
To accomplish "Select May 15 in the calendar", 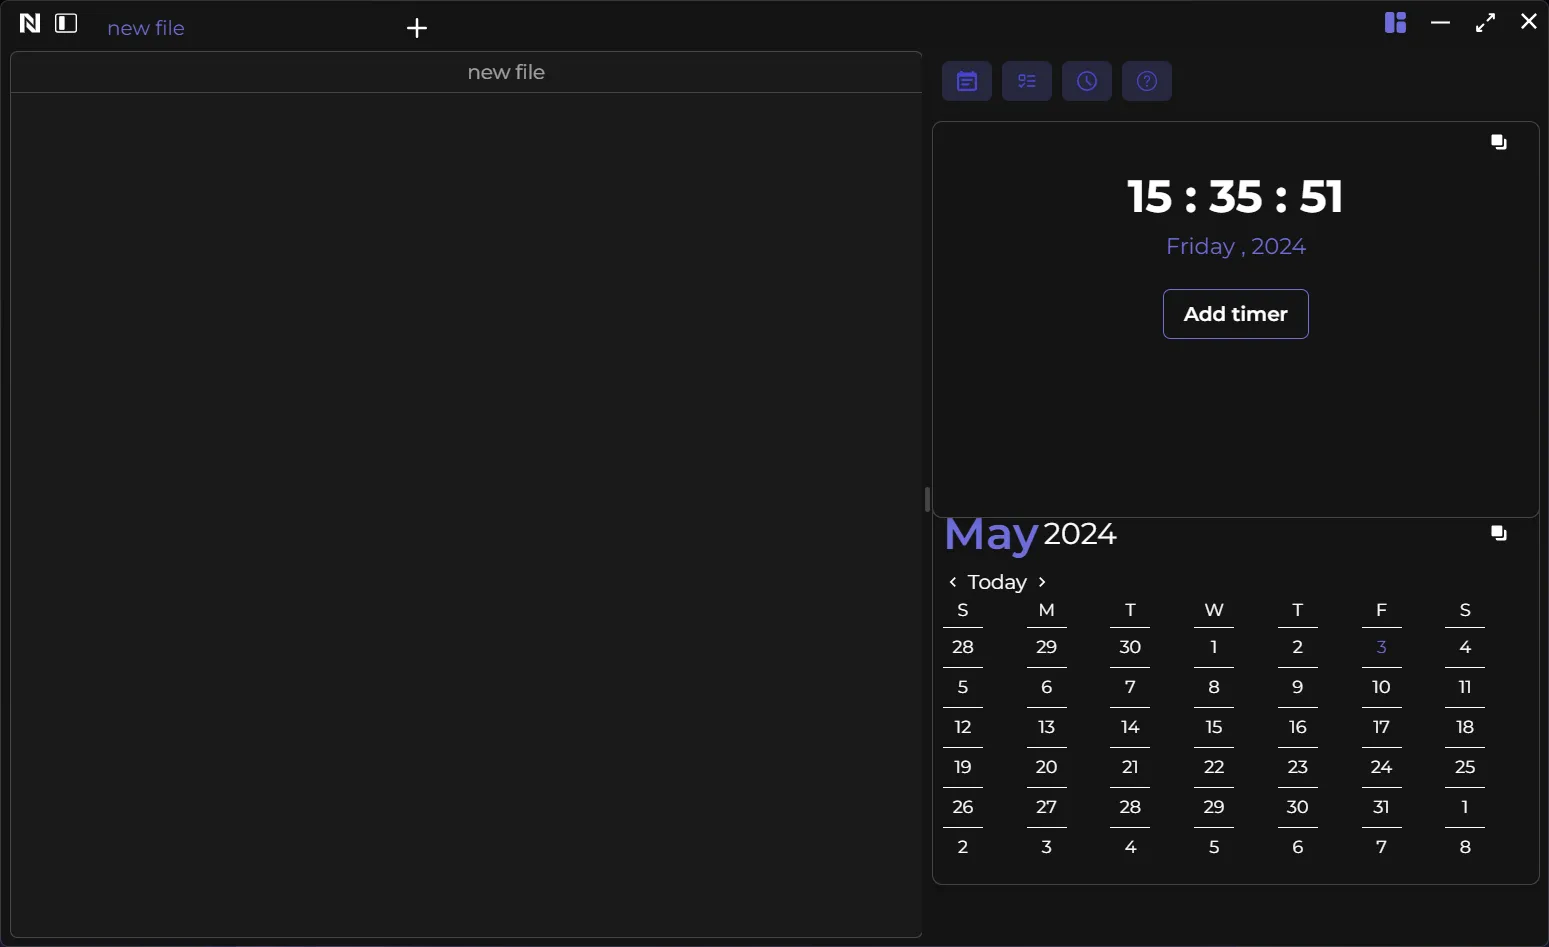I will pos(1214,727).
